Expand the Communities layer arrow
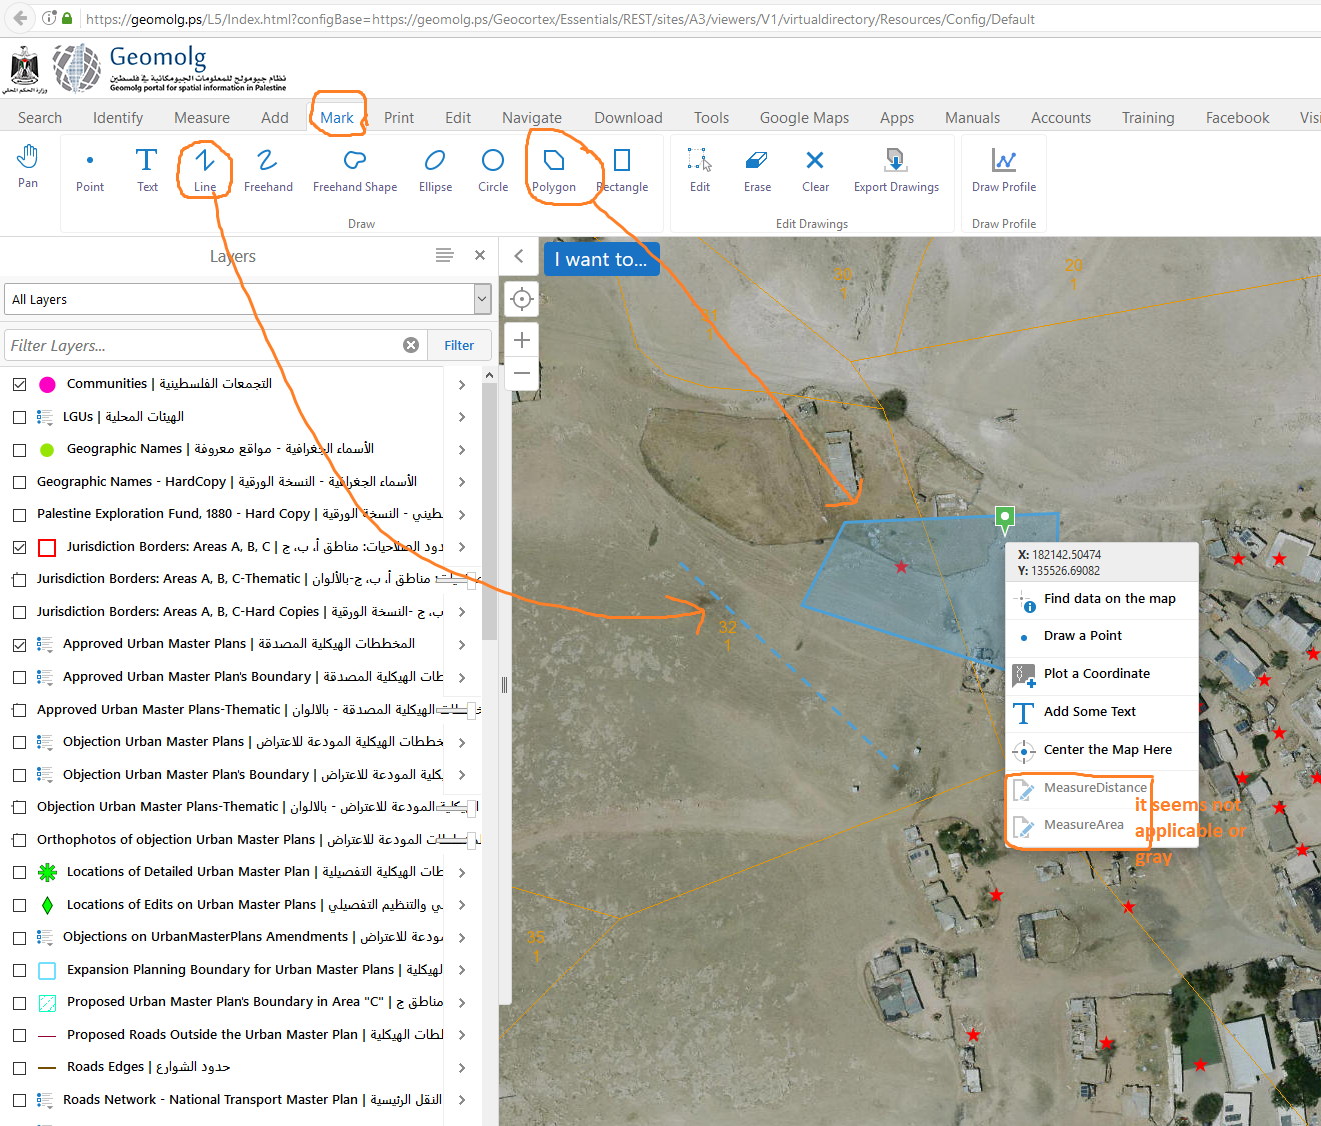Screen dimensions: 1321x1126 click(461, 384)
